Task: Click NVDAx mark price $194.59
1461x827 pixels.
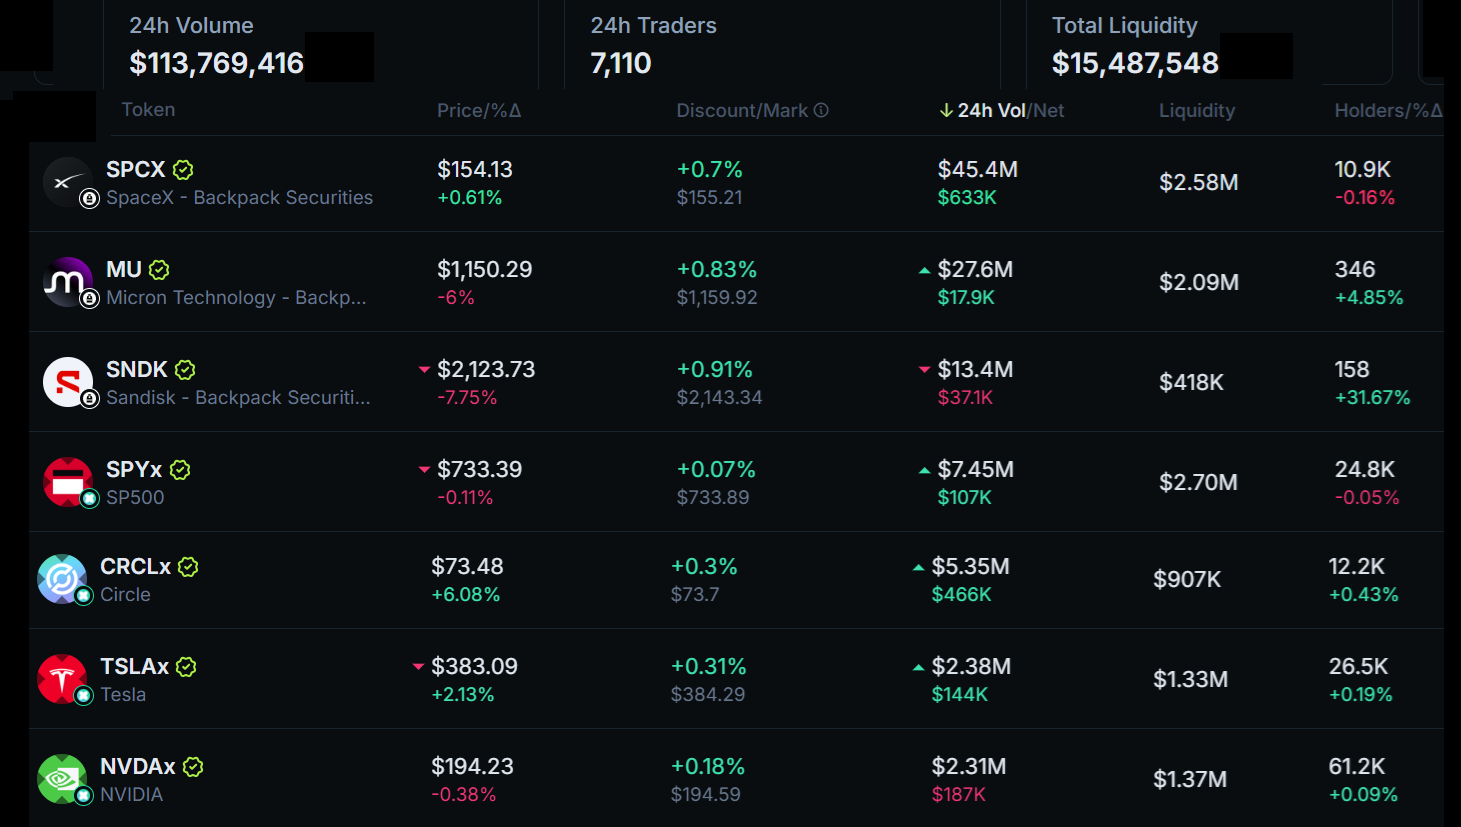Action: (706, 794)
